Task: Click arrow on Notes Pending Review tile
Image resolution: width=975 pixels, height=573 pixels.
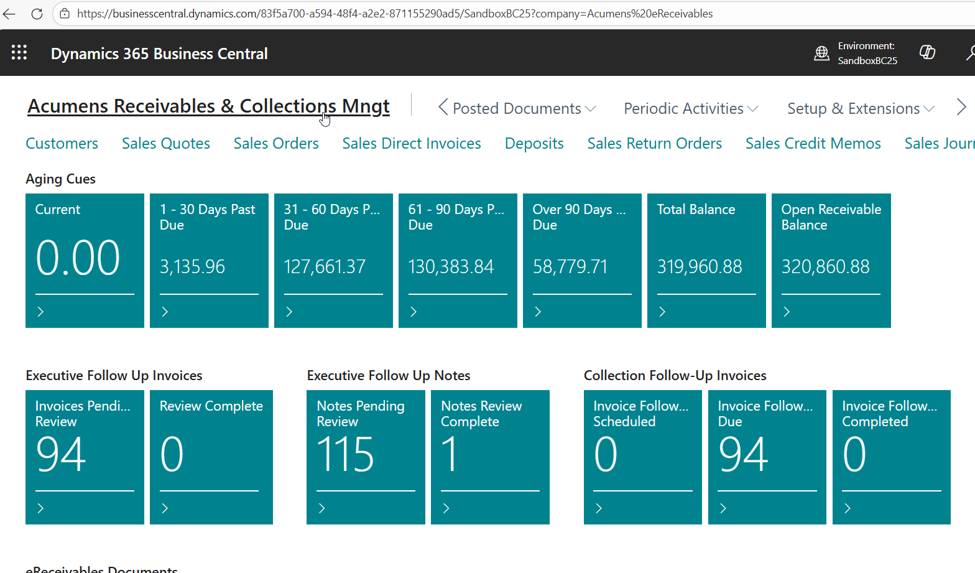Action: (321, 508)
